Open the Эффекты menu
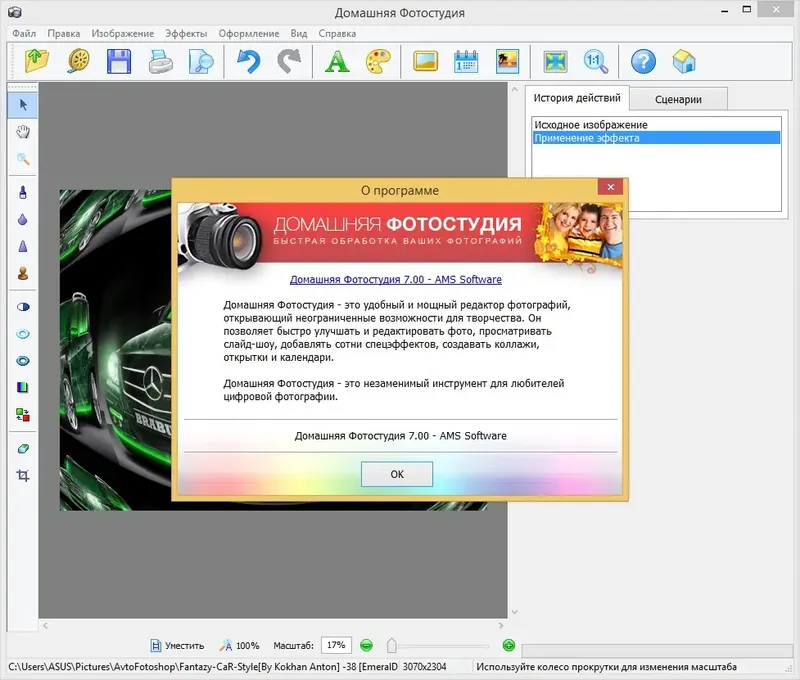This screenshot has width=800, height=680. pyautogui.click(x=186, y=33)
